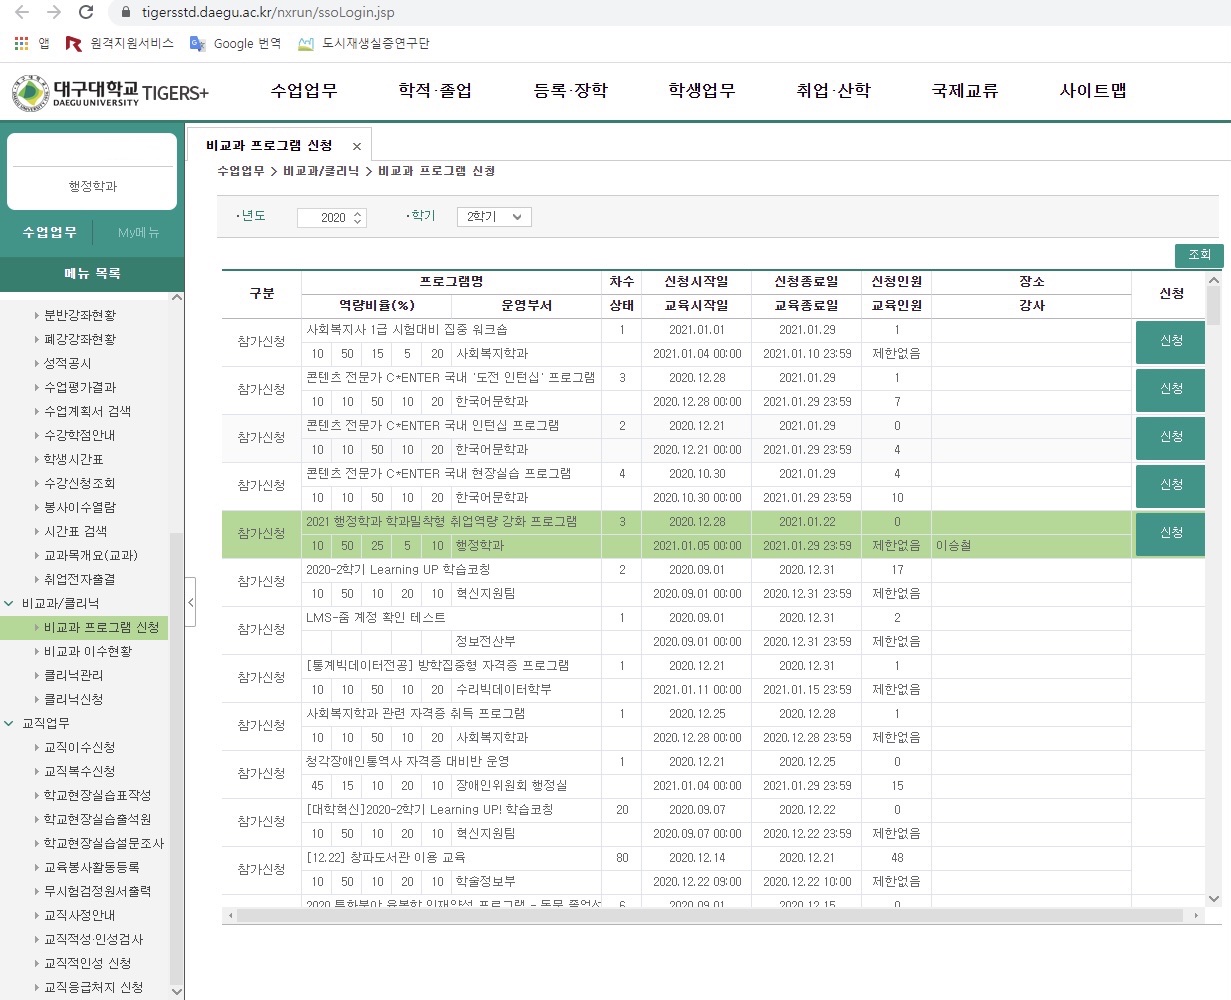The width and height of the screenshot is (1231, 1000).
Task: Open the 학기 semester dropdown
Action: click(x=494, y=217)
